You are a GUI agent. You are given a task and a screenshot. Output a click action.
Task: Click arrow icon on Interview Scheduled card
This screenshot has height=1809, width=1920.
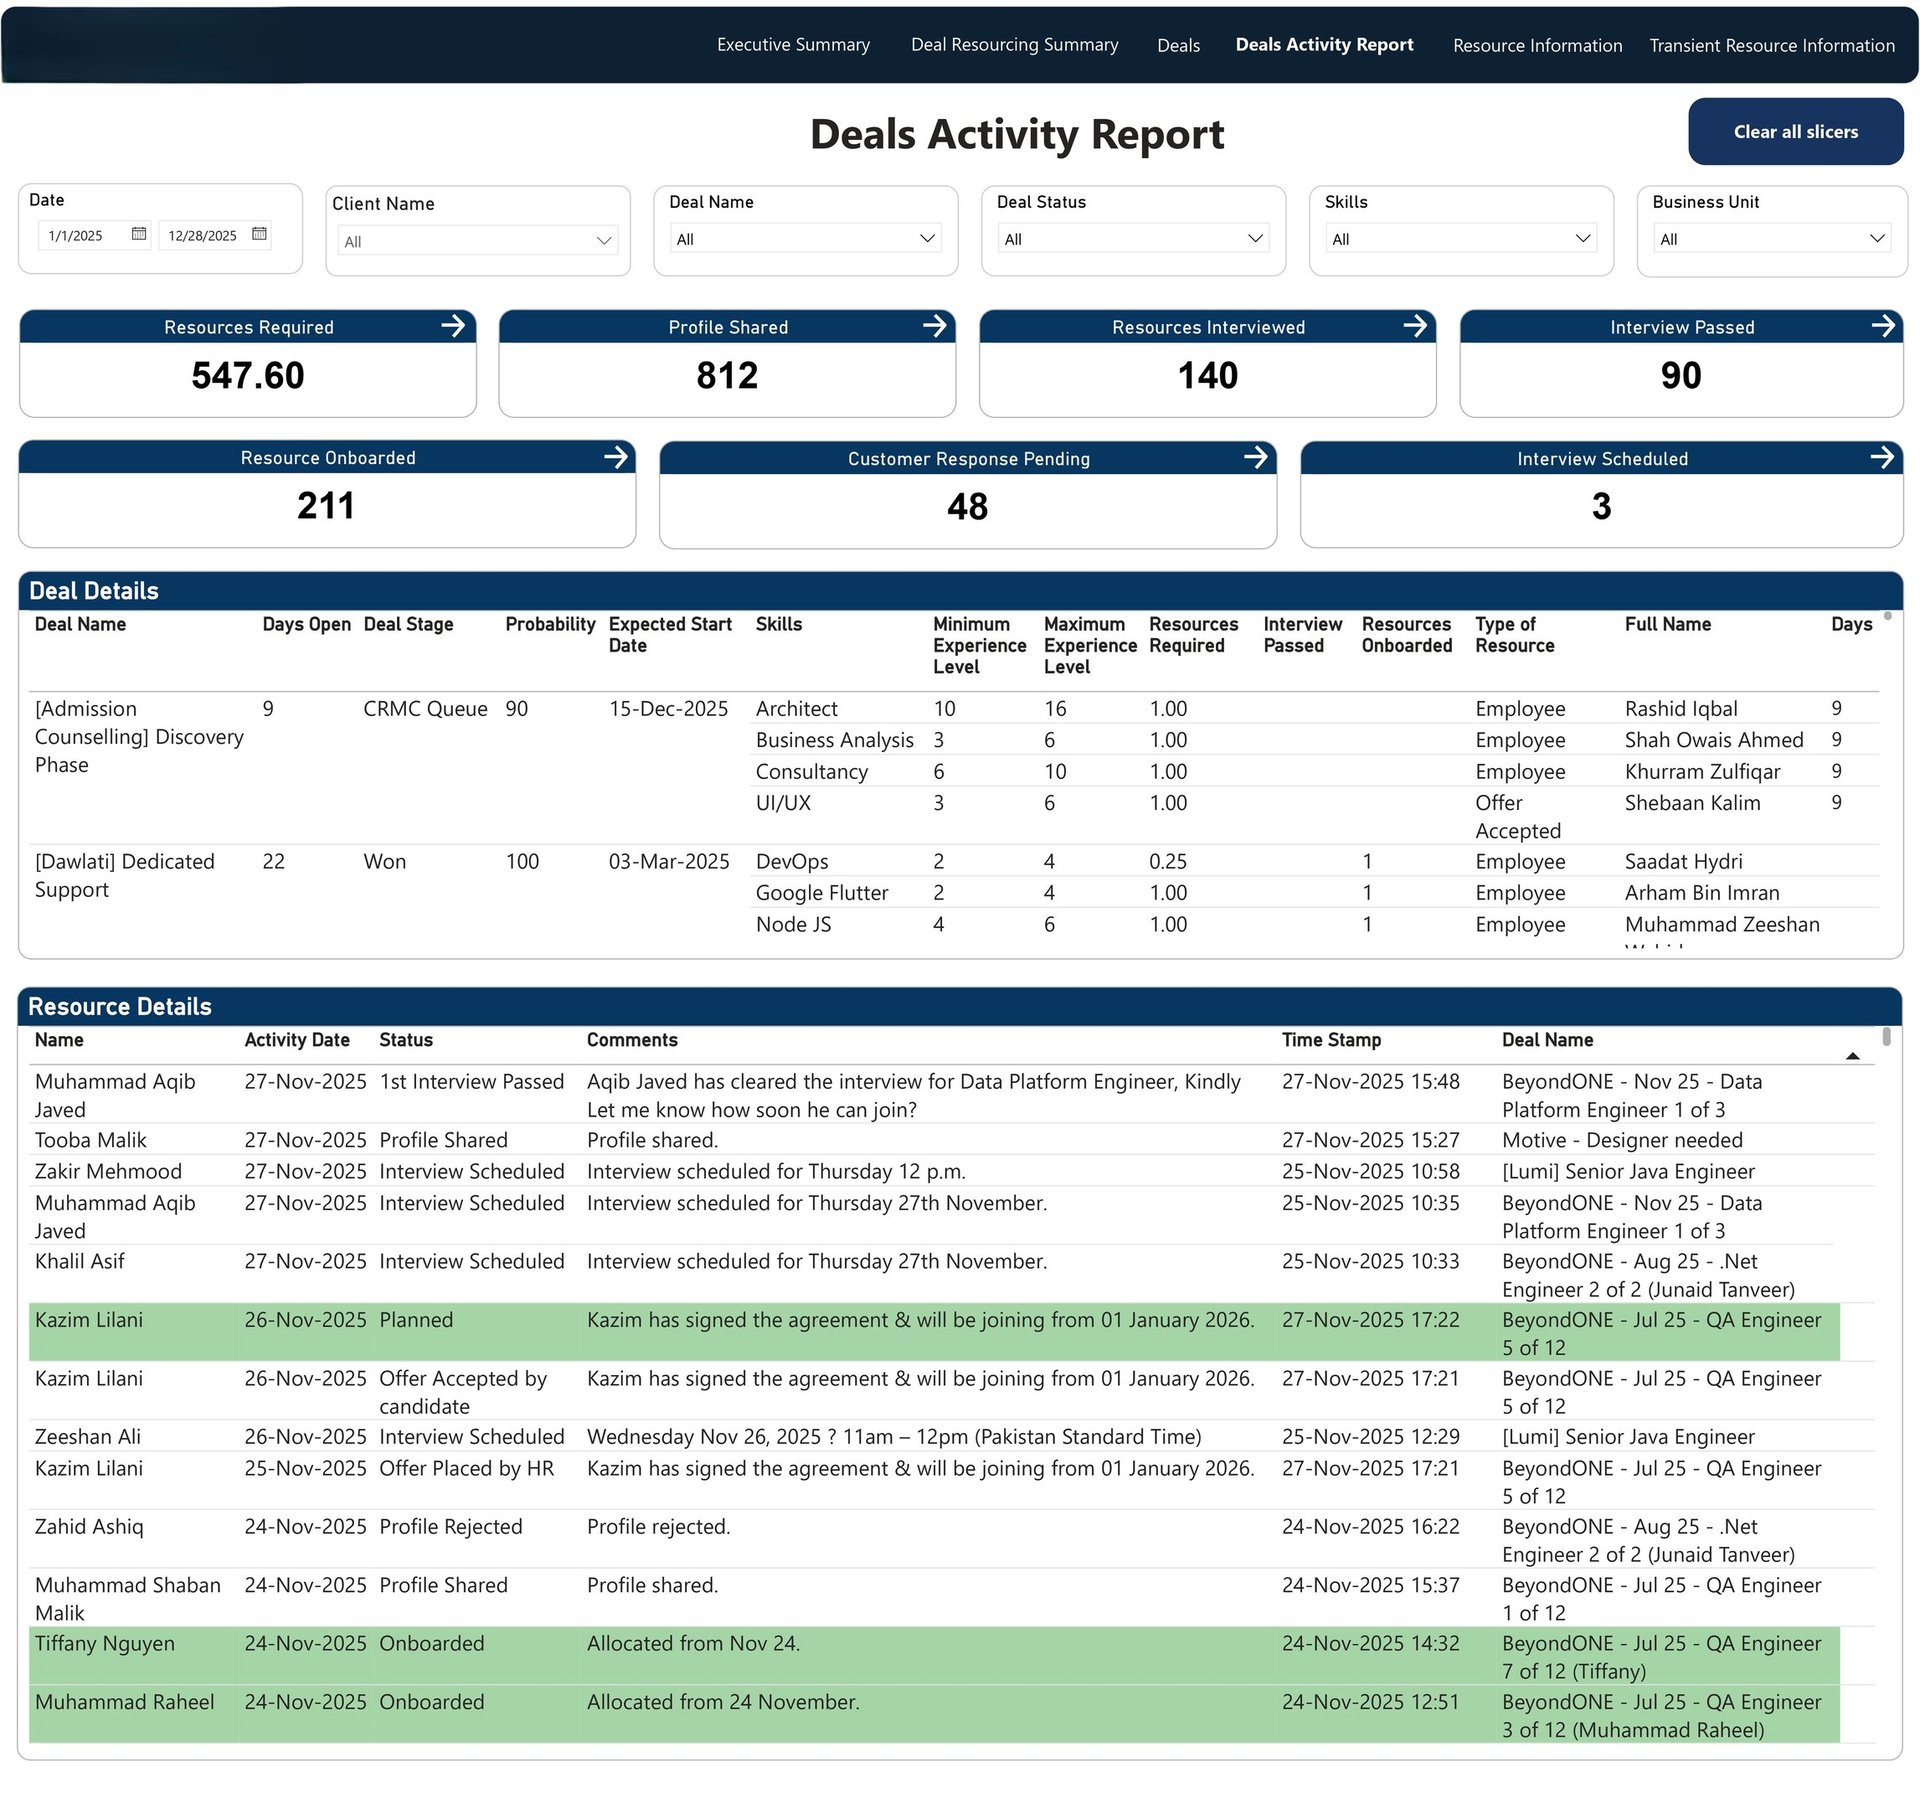pos(1881,458)
